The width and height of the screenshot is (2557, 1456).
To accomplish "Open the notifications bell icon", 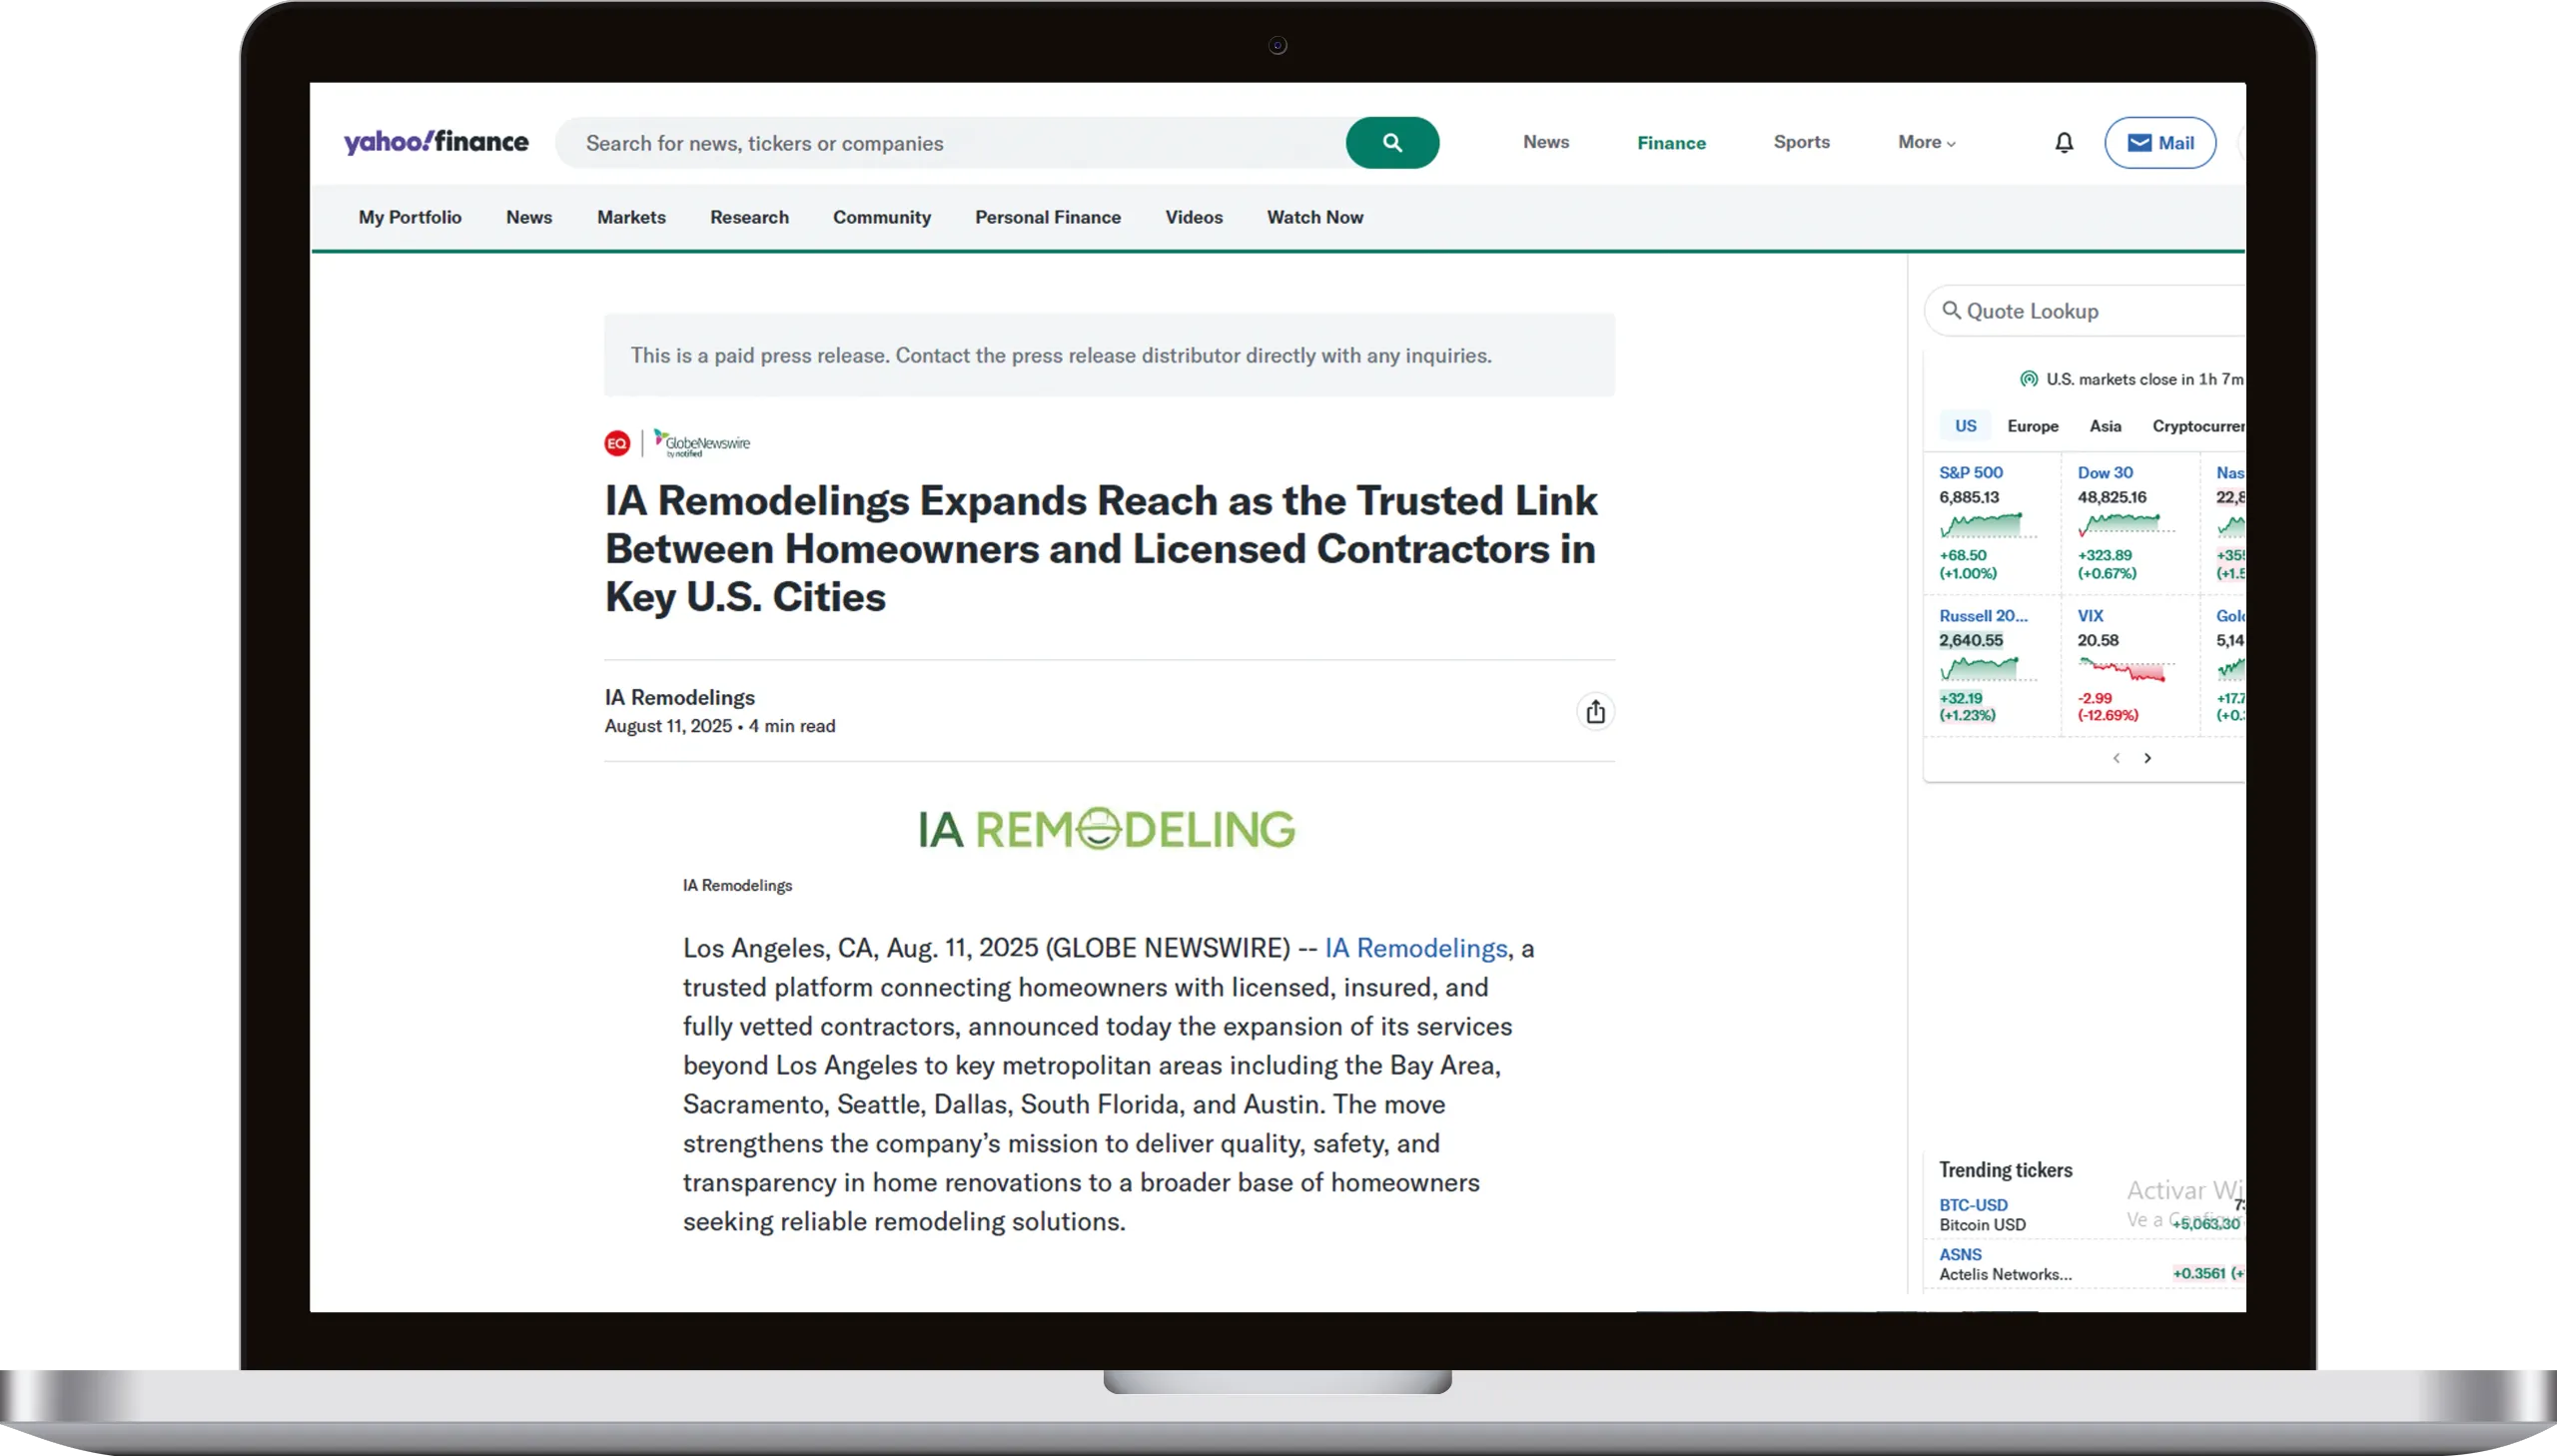I will (x=2064, y=143).
